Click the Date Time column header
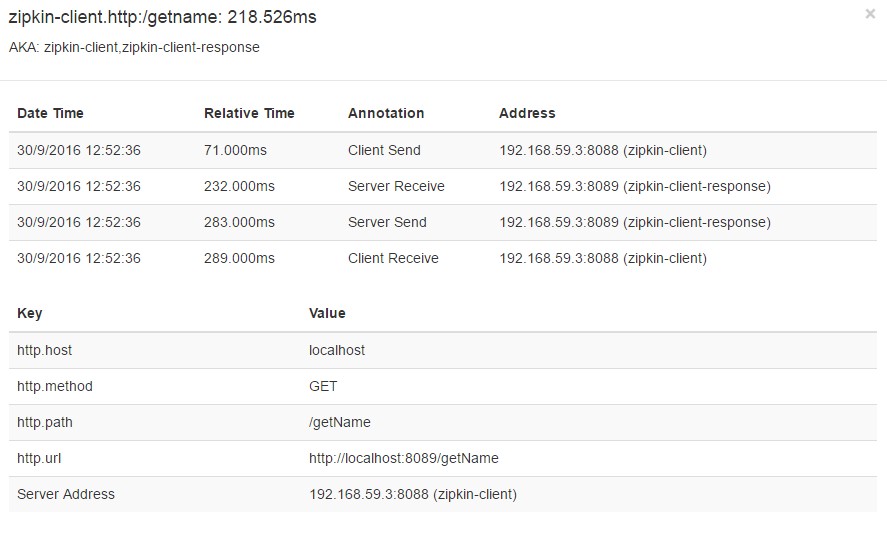The width and height of the screenshot is (887, 541). (50, 113)
